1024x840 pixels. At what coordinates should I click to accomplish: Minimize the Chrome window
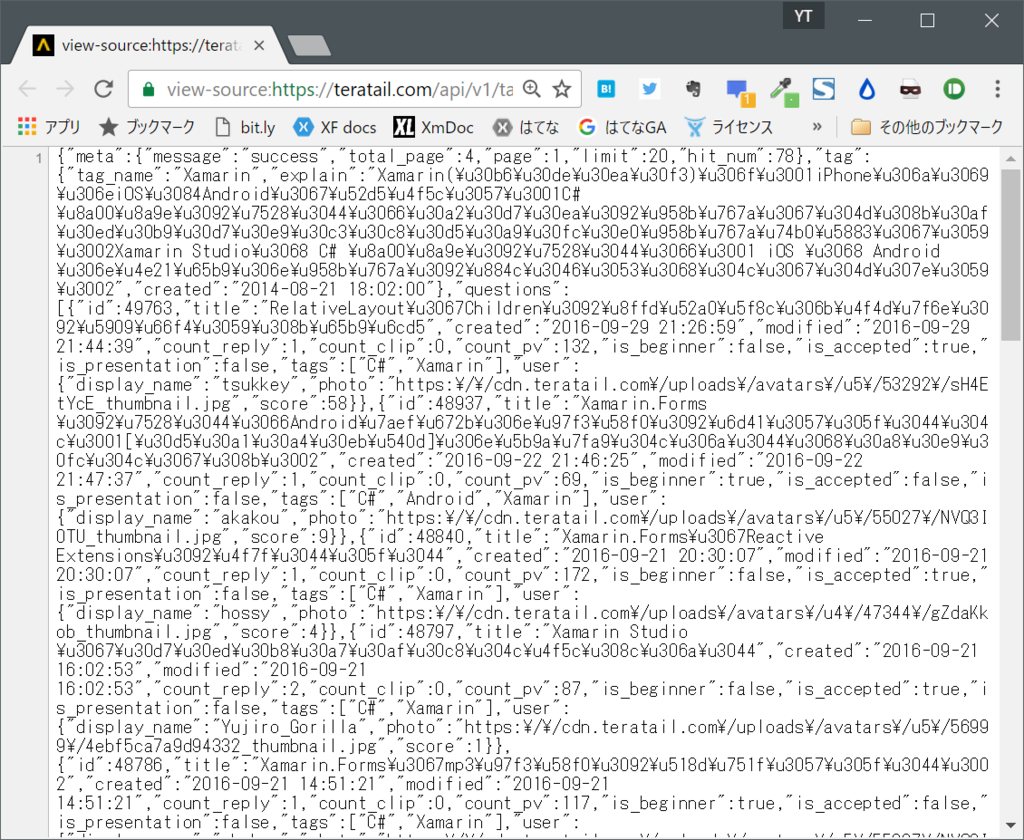[x=865, y=20]
